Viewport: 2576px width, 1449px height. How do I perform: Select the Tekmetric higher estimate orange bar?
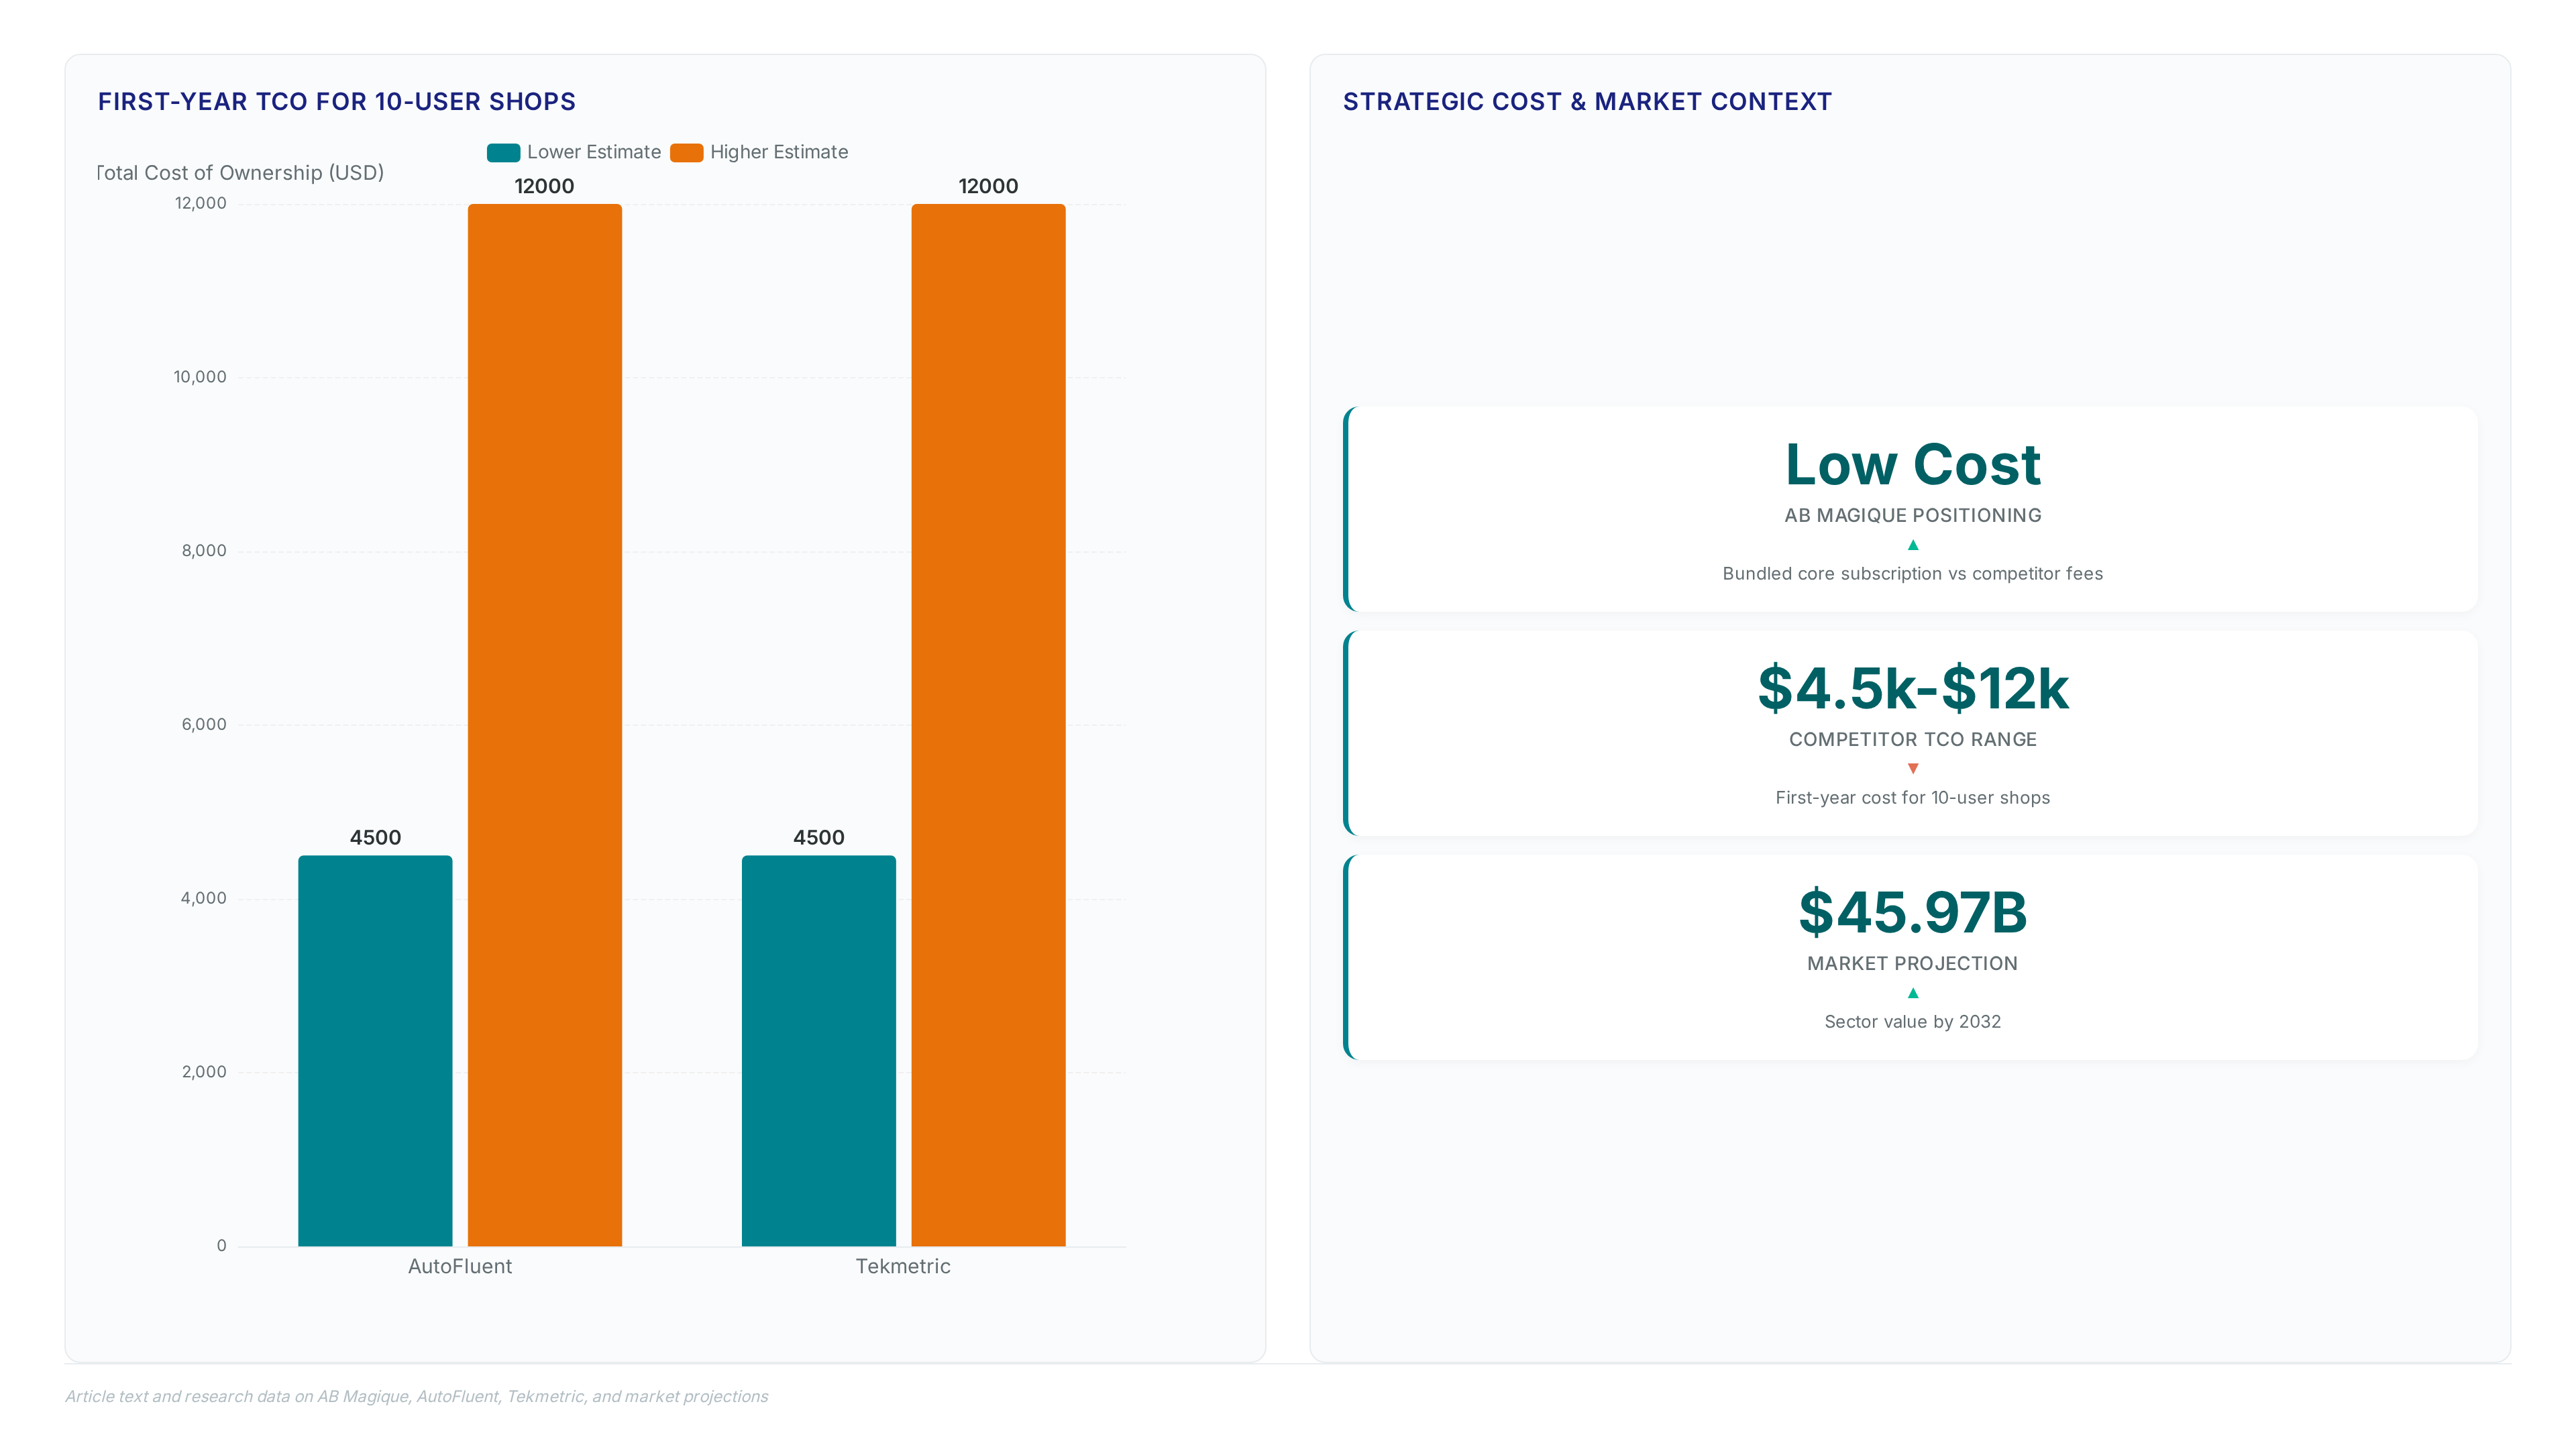click(x=988, y=725)
